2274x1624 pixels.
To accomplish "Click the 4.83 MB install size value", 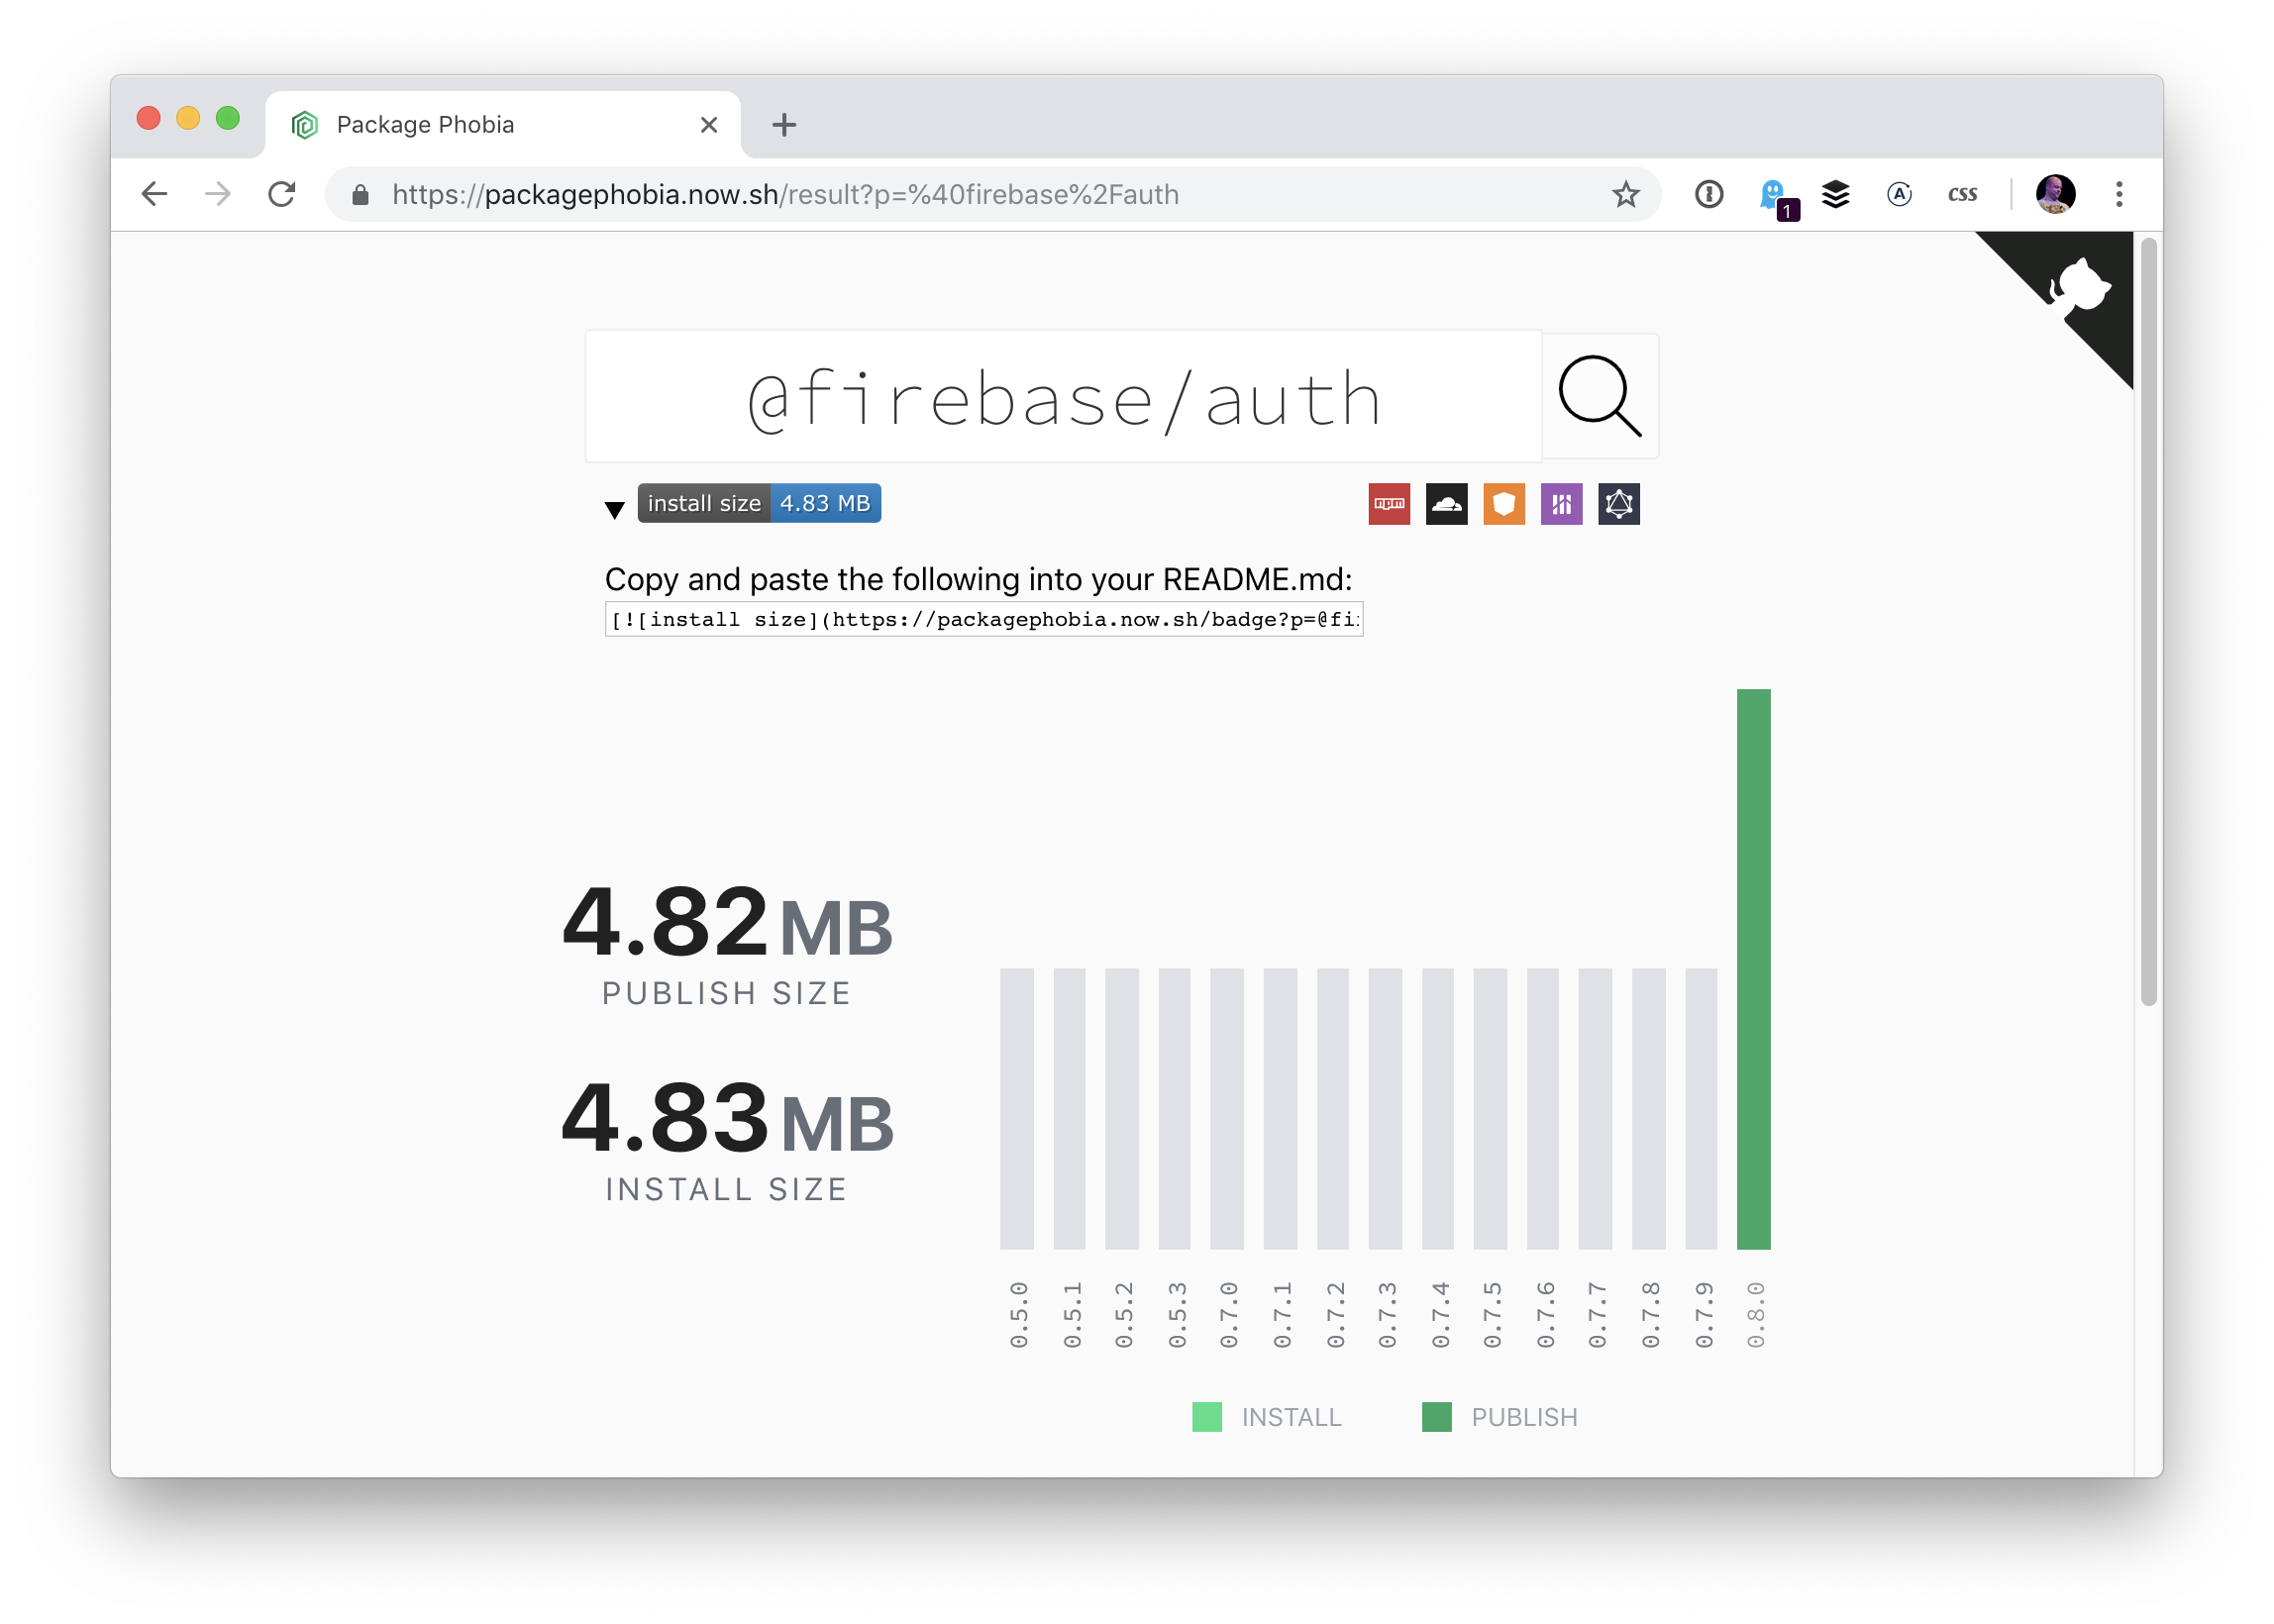I will click(x=727, y=1117).
